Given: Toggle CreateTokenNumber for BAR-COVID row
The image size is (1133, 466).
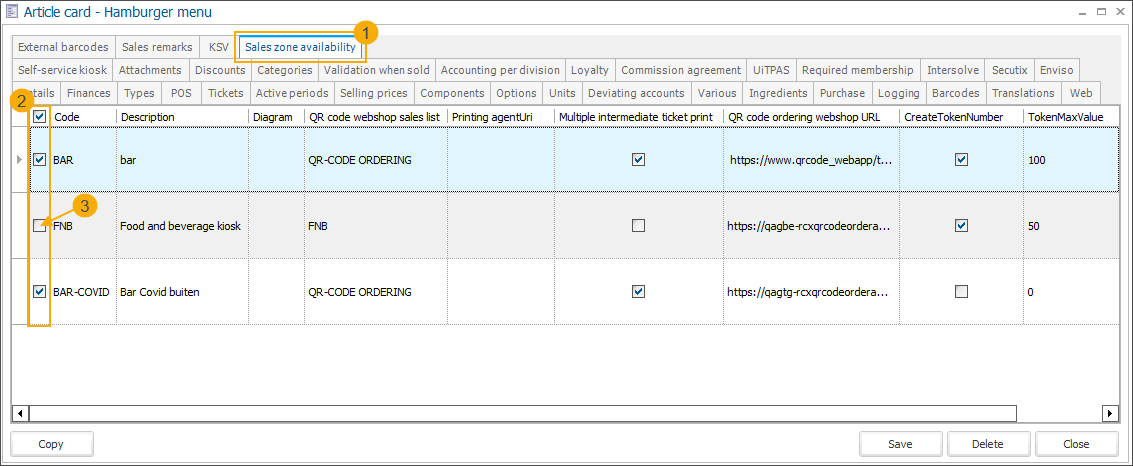Looking at the screenshot, I should 961,292.
